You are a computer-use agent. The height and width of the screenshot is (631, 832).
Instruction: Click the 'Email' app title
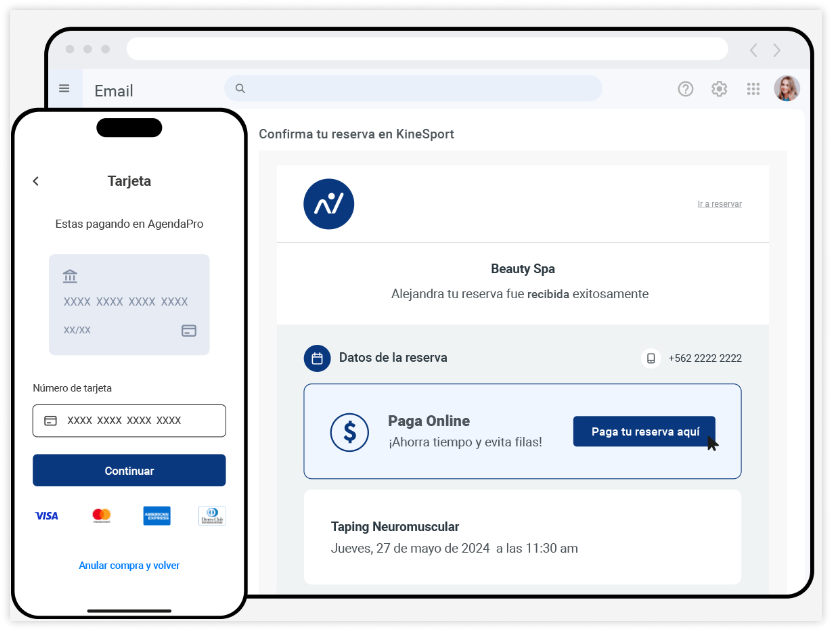(114, 91)
